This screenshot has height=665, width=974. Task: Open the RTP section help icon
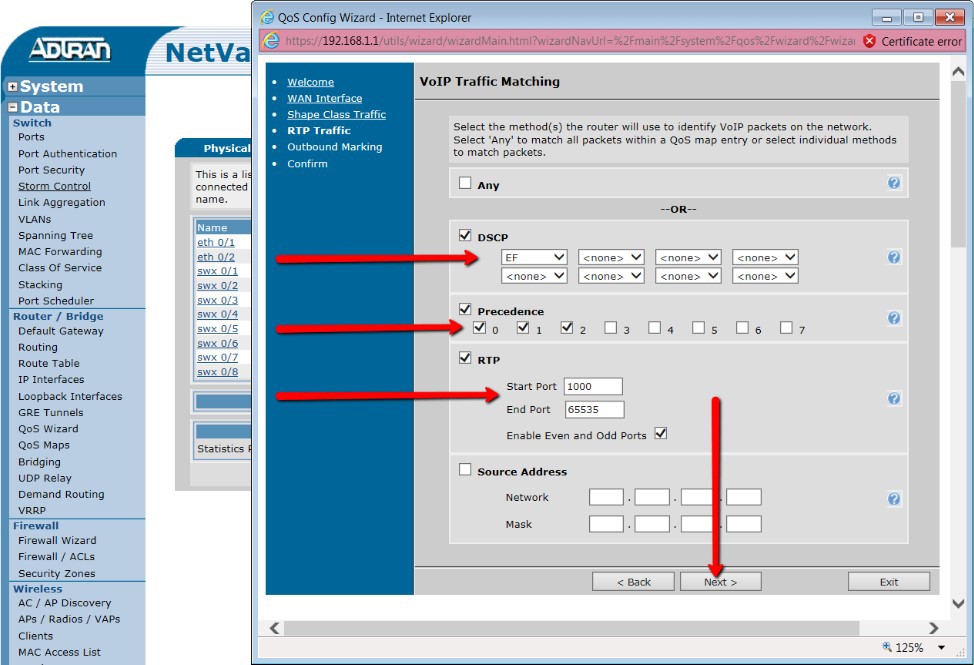tap(894, 398)
